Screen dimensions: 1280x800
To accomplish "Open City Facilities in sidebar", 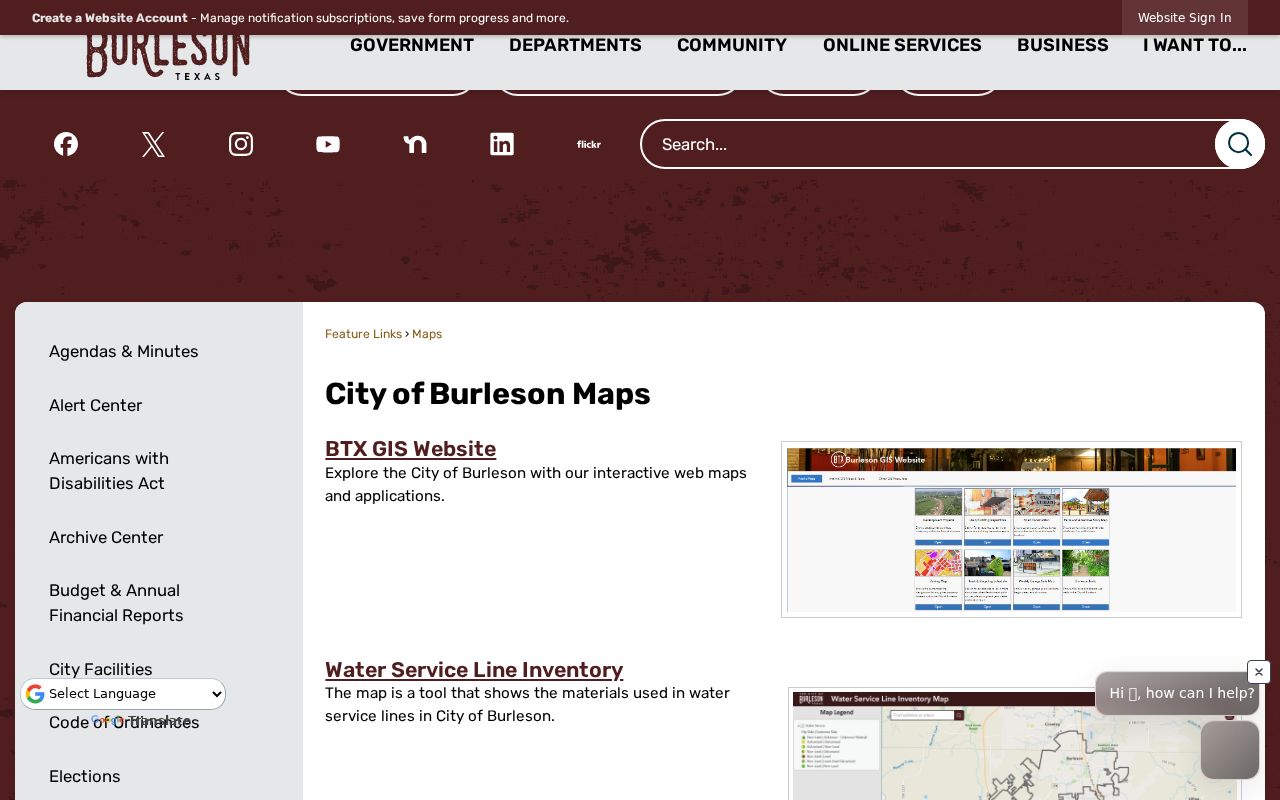I will pyautogui.click(x=101, y=669).
